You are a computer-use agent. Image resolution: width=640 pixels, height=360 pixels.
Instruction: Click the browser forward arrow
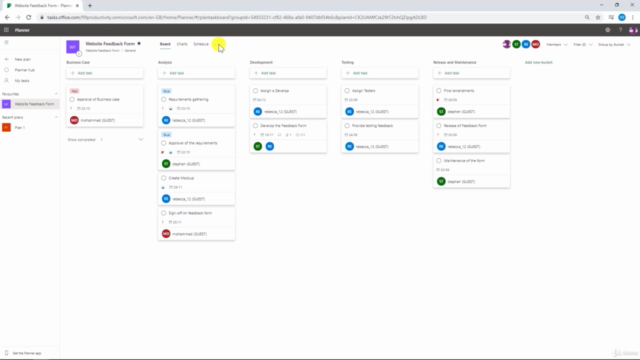(x=18, y=17)
